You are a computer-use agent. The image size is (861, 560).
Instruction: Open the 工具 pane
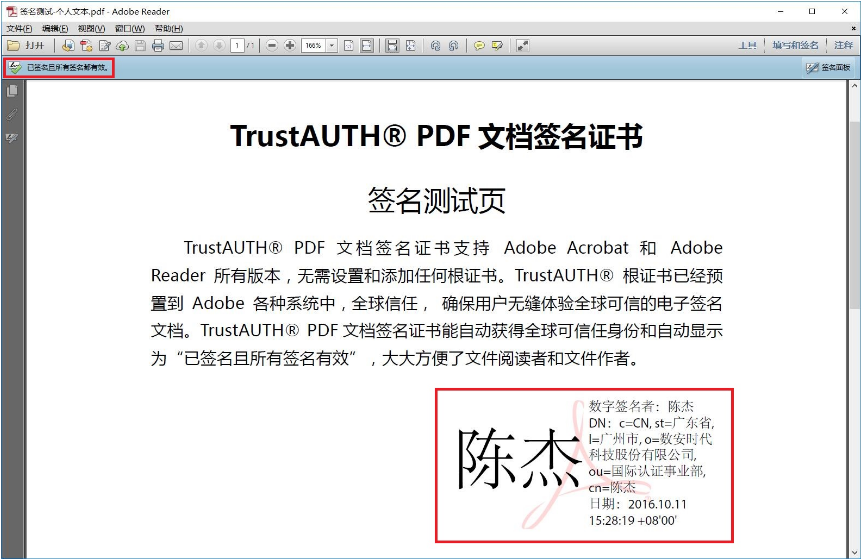point(747,46)
